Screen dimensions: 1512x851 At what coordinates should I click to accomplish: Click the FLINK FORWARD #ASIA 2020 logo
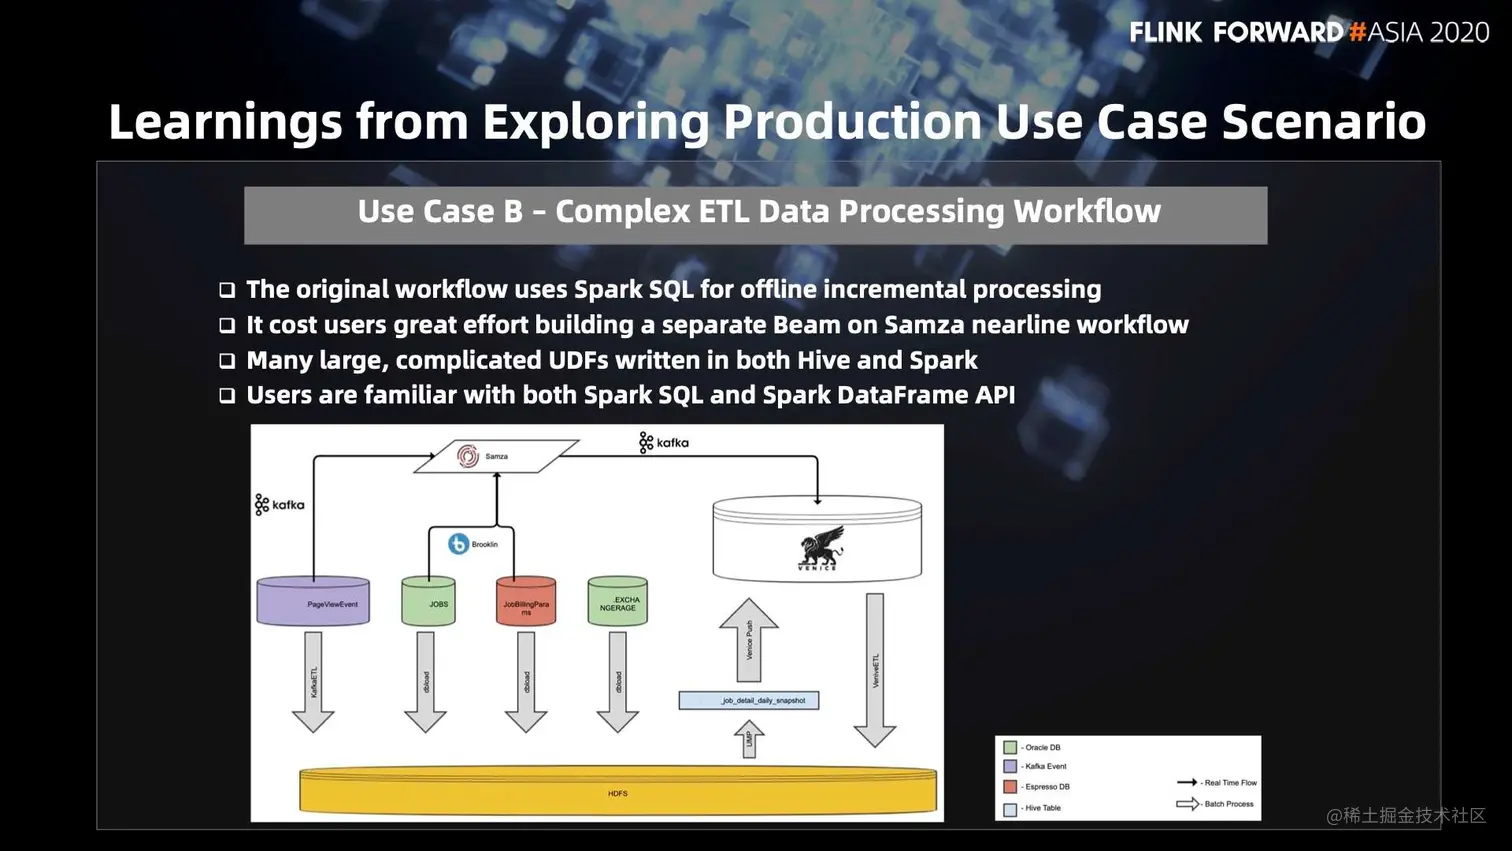(x=1309, y=32)
